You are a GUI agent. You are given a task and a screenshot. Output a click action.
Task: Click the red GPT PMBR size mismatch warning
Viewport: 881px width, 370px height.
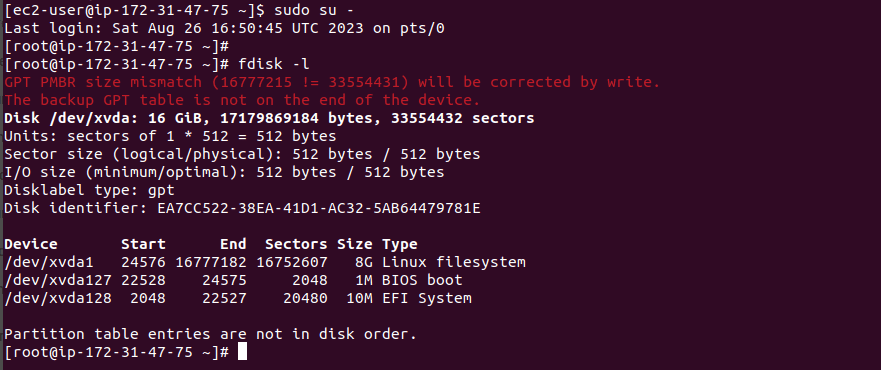click(332, 83)
